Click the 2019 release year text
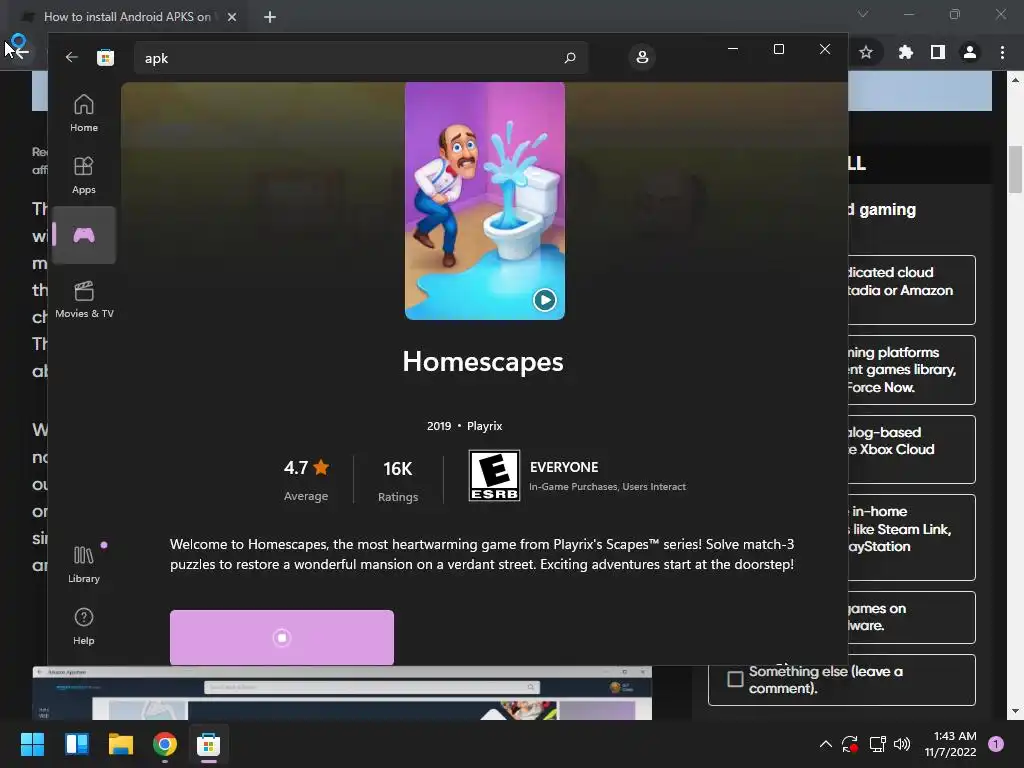This screenshot has height=768, width=1024. [439, 426]
